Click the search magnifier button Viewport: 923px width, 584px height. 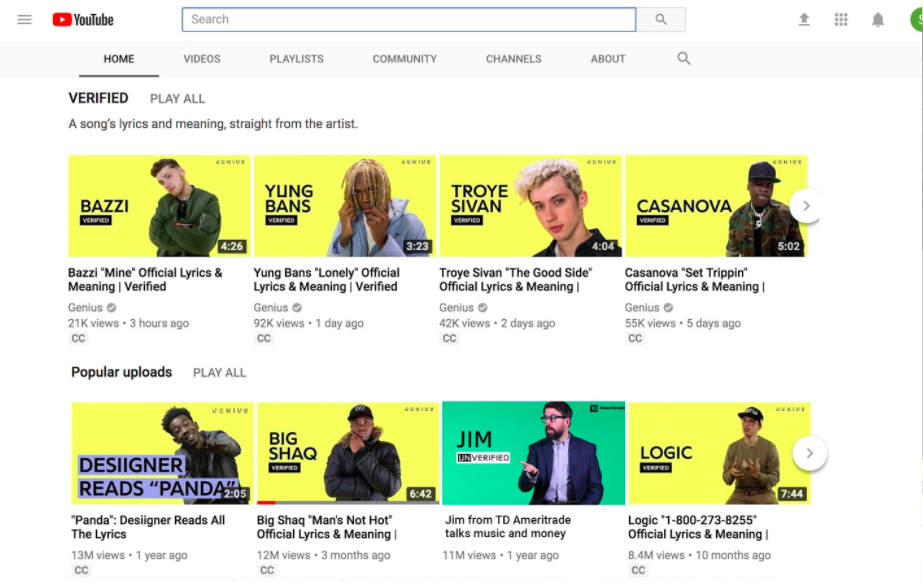[661, 19]
